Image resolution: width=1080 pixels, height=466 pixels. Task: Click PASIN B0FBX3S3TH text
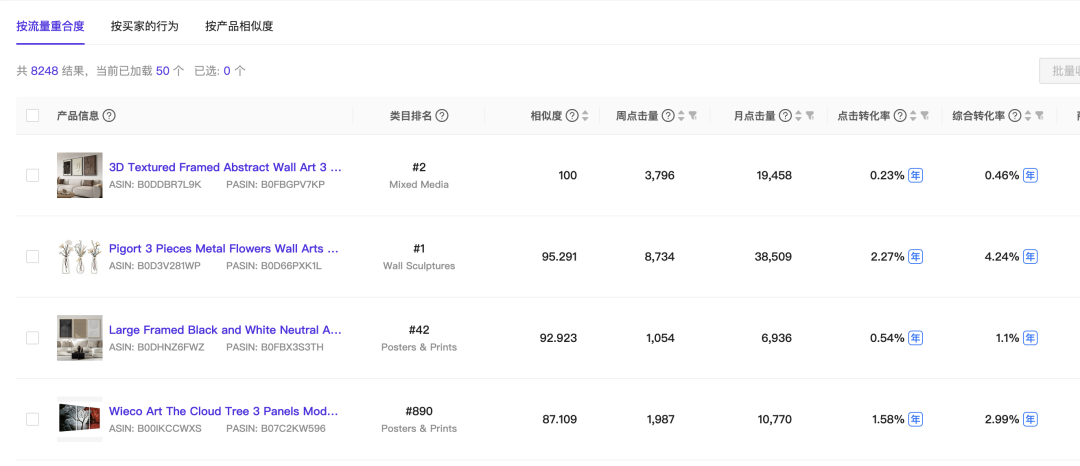tap(275, 347)
